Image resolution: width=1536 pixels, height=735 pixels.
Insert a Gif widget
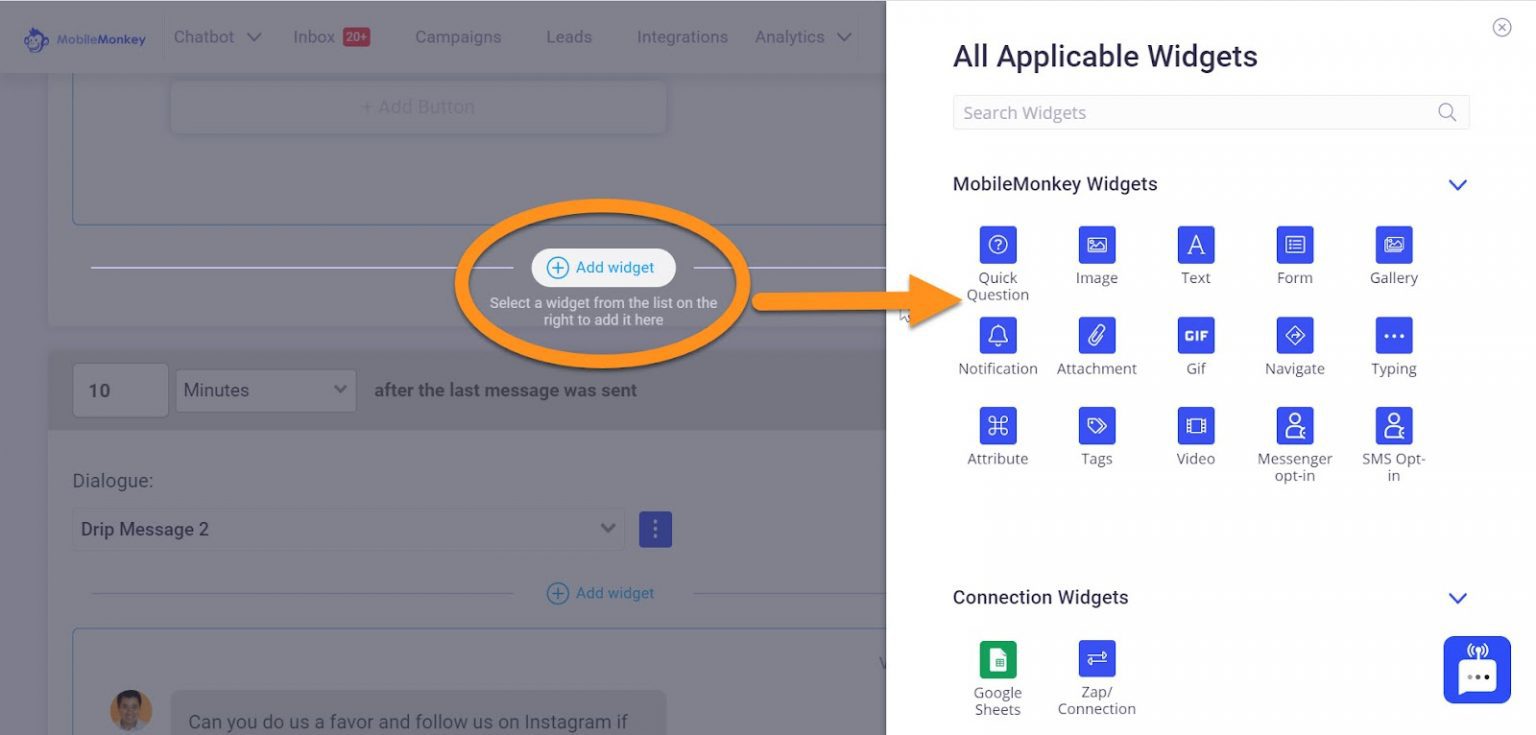1195,336
